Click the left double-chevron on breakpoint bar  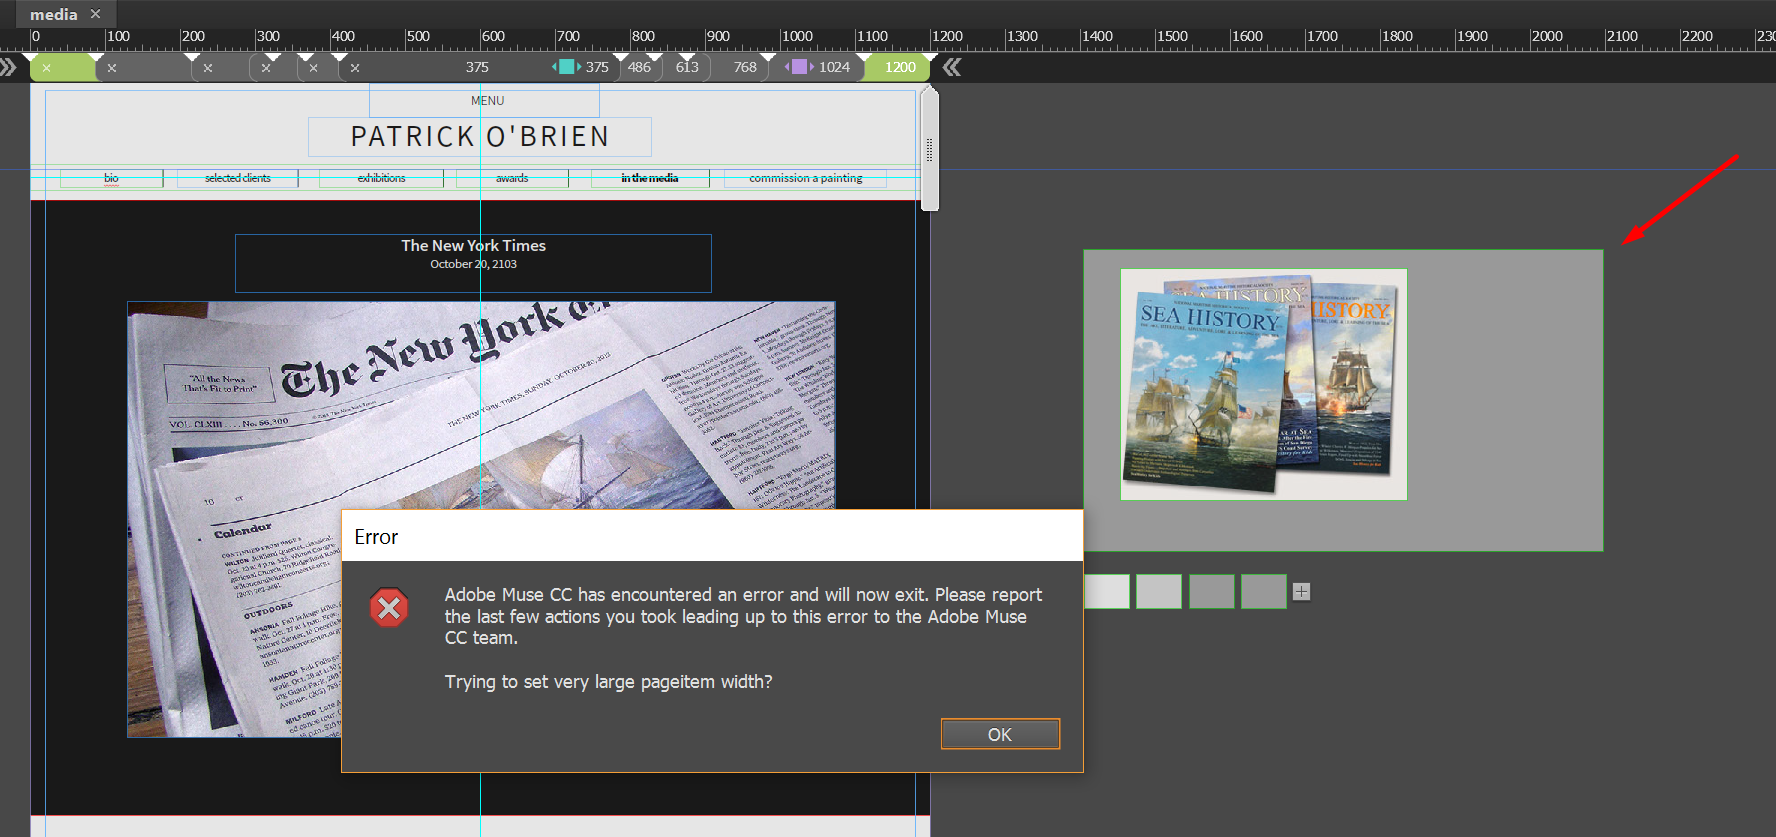click(x=8, y=67)
